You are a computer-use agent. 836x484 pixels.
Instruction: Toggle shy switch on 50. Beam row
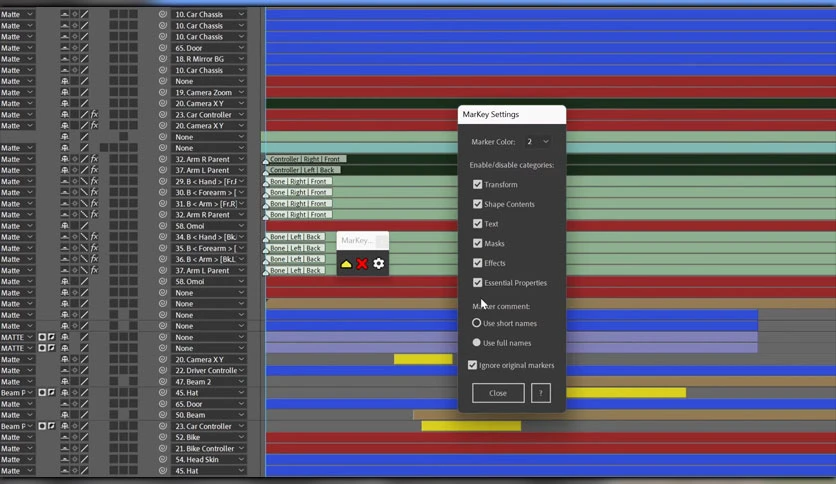[x=65, y=415]
